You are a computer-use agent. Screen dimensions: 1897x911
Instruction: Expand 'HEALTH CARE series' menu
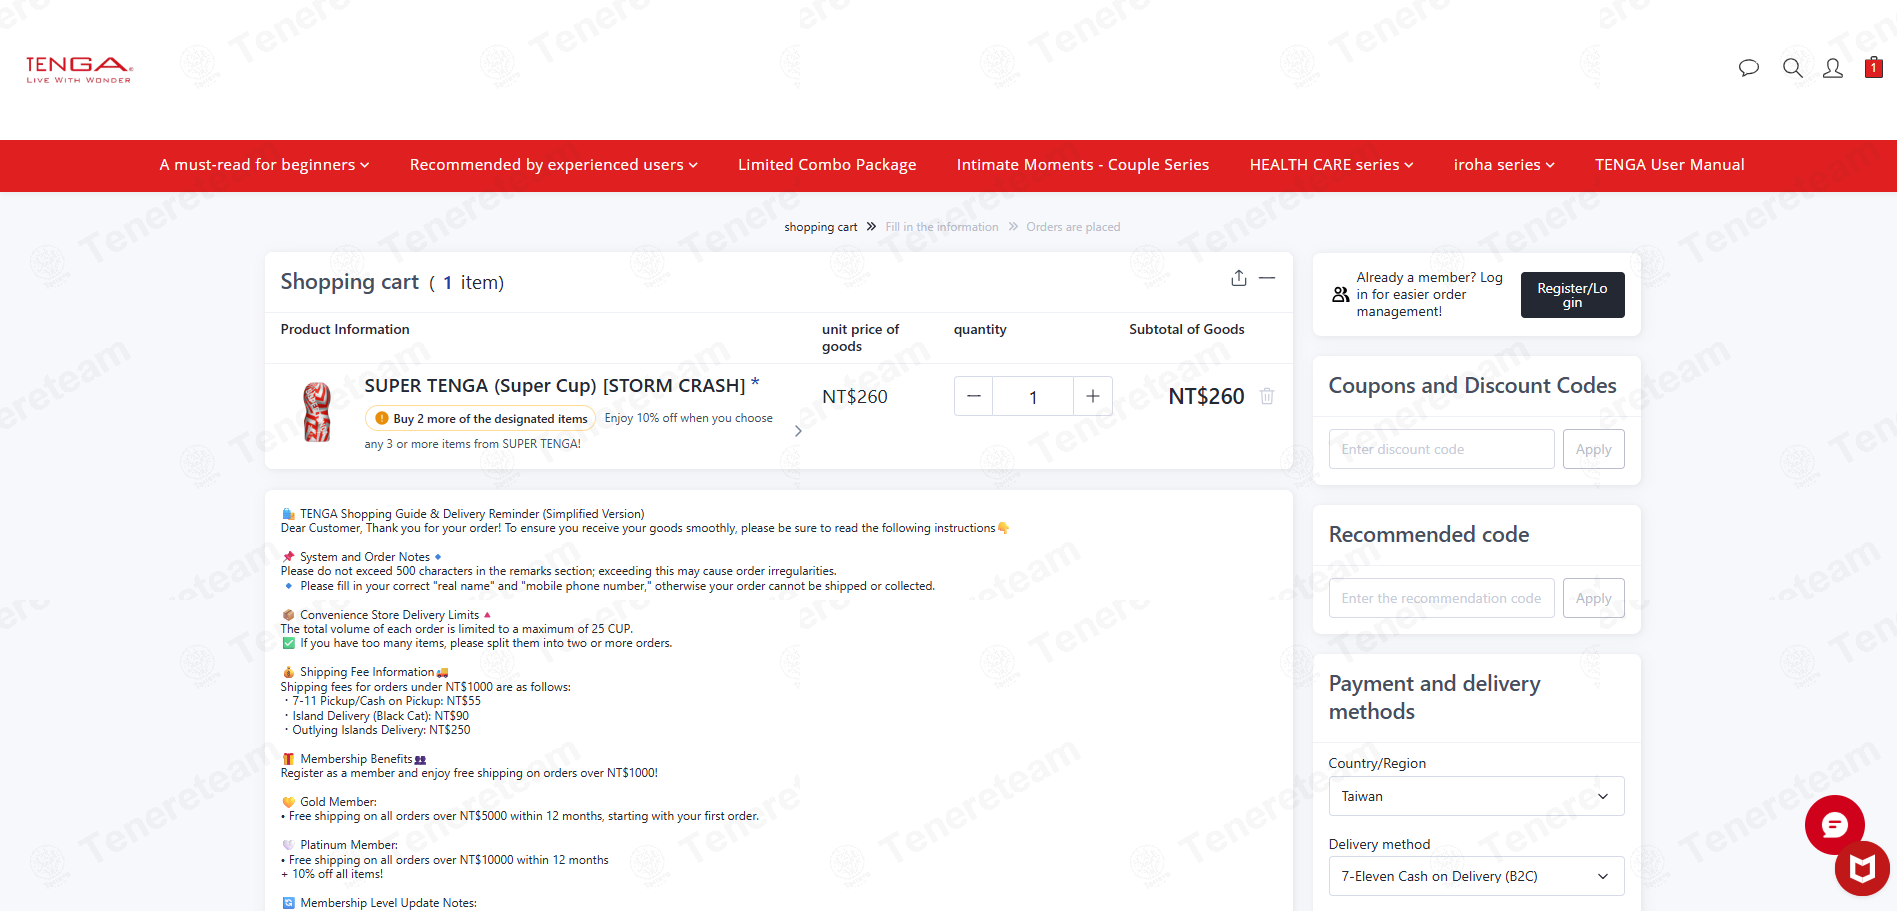pos(1331,165)
